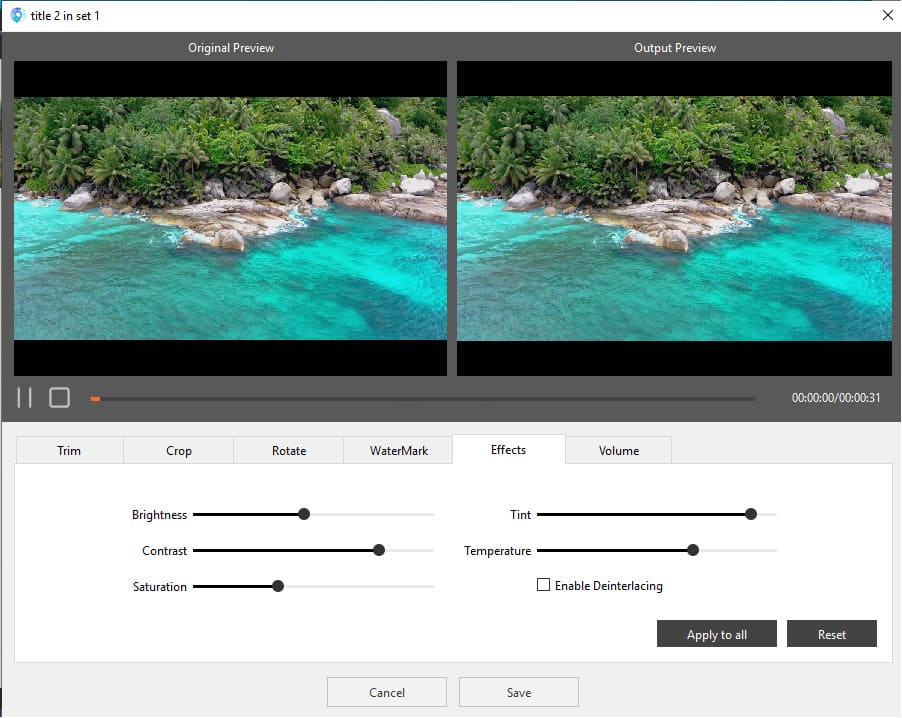Select the Effects tab
Image resolution: width=902 pixels, height=718 pixels.
508,450
